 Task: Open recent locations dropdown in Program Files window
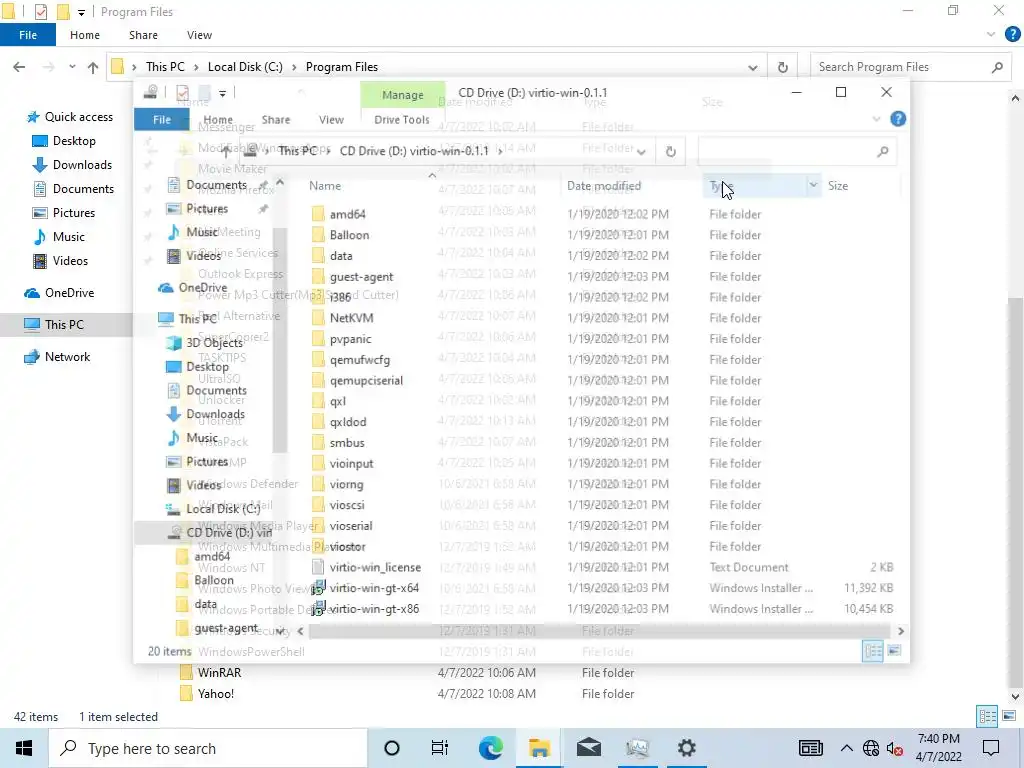tap(72, 67)
